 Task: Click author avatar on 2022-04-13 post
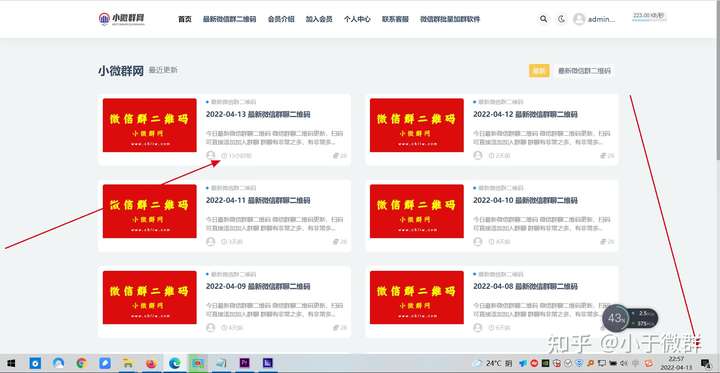pos(211,155)
